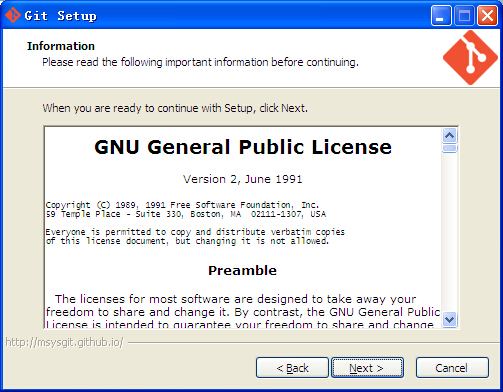
Task: Click the 'GNU General Public License' heading
Action: [243, 147]
